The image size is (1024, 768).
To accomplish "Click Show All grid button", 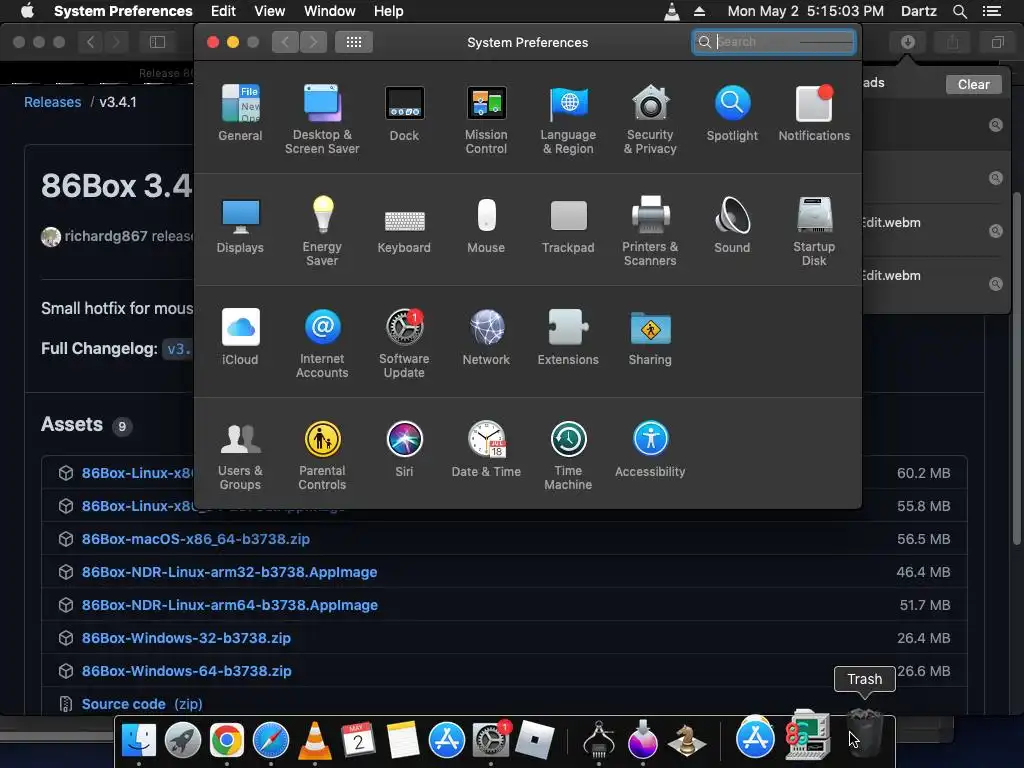I will tap(354, 42).
